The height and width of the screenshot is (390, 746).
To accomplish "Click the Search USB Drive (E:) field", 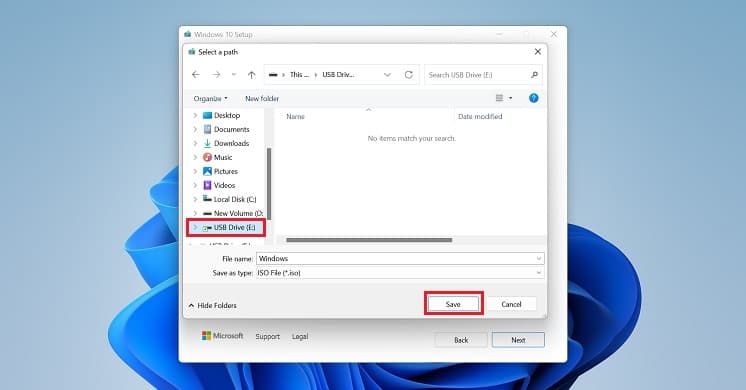I will tap(483, 75).
